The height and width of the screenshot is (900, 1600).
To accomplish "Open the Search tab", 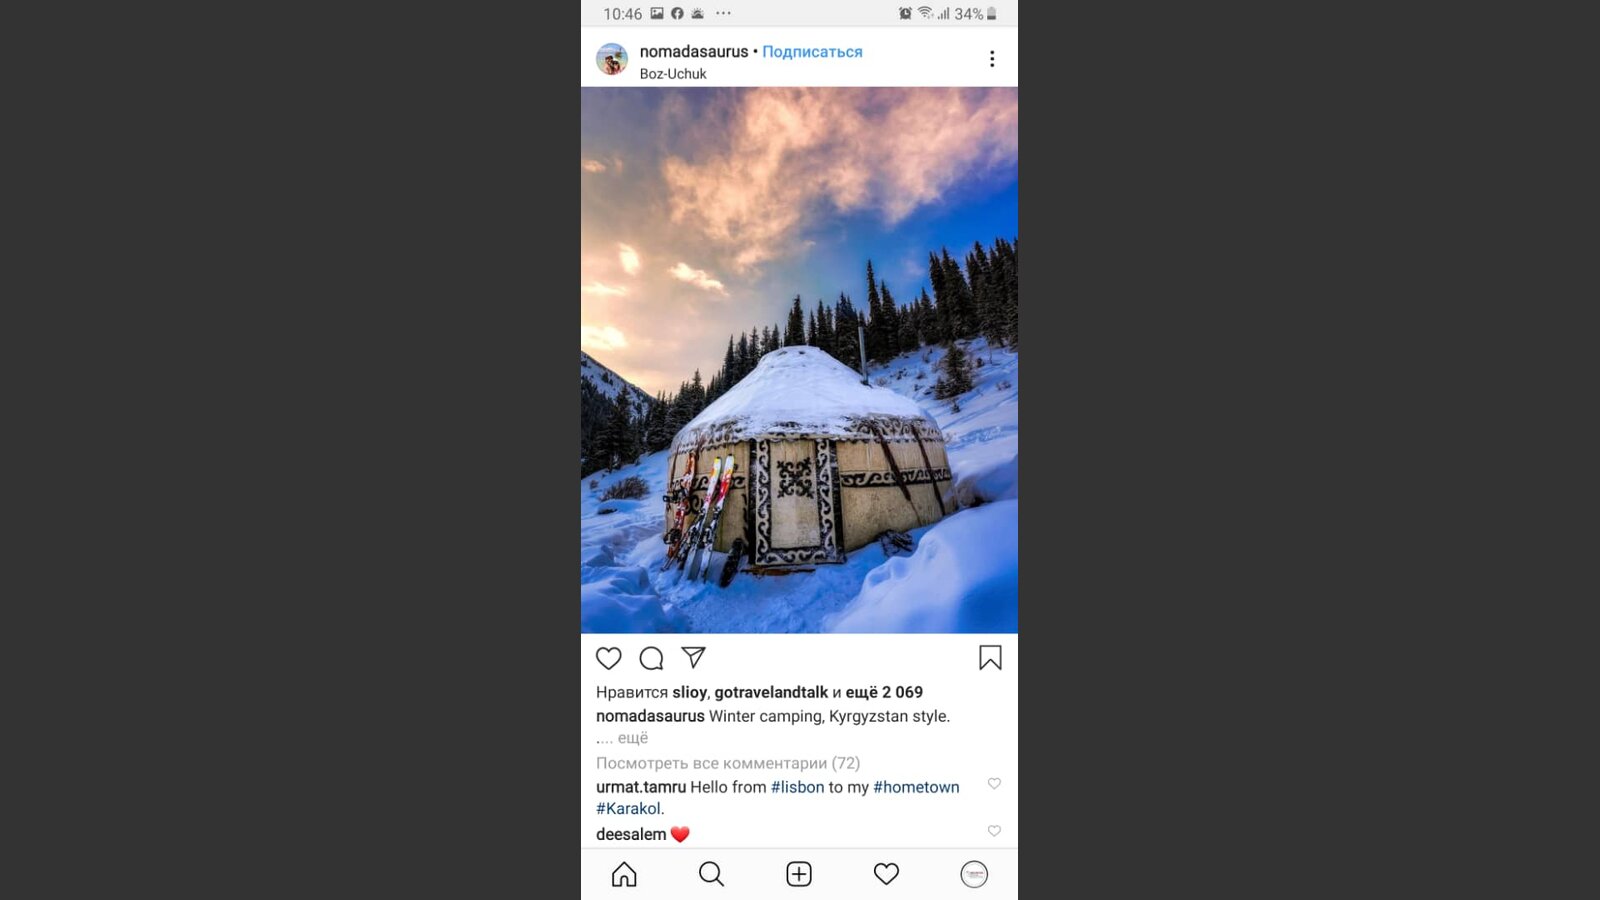I will pos(711,874).
